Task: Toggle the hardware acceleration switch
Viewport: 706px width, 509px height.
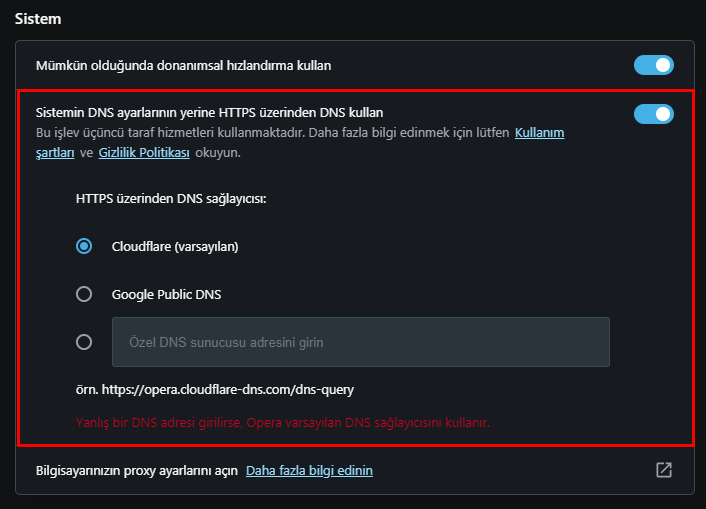Action: pos(653,66)
